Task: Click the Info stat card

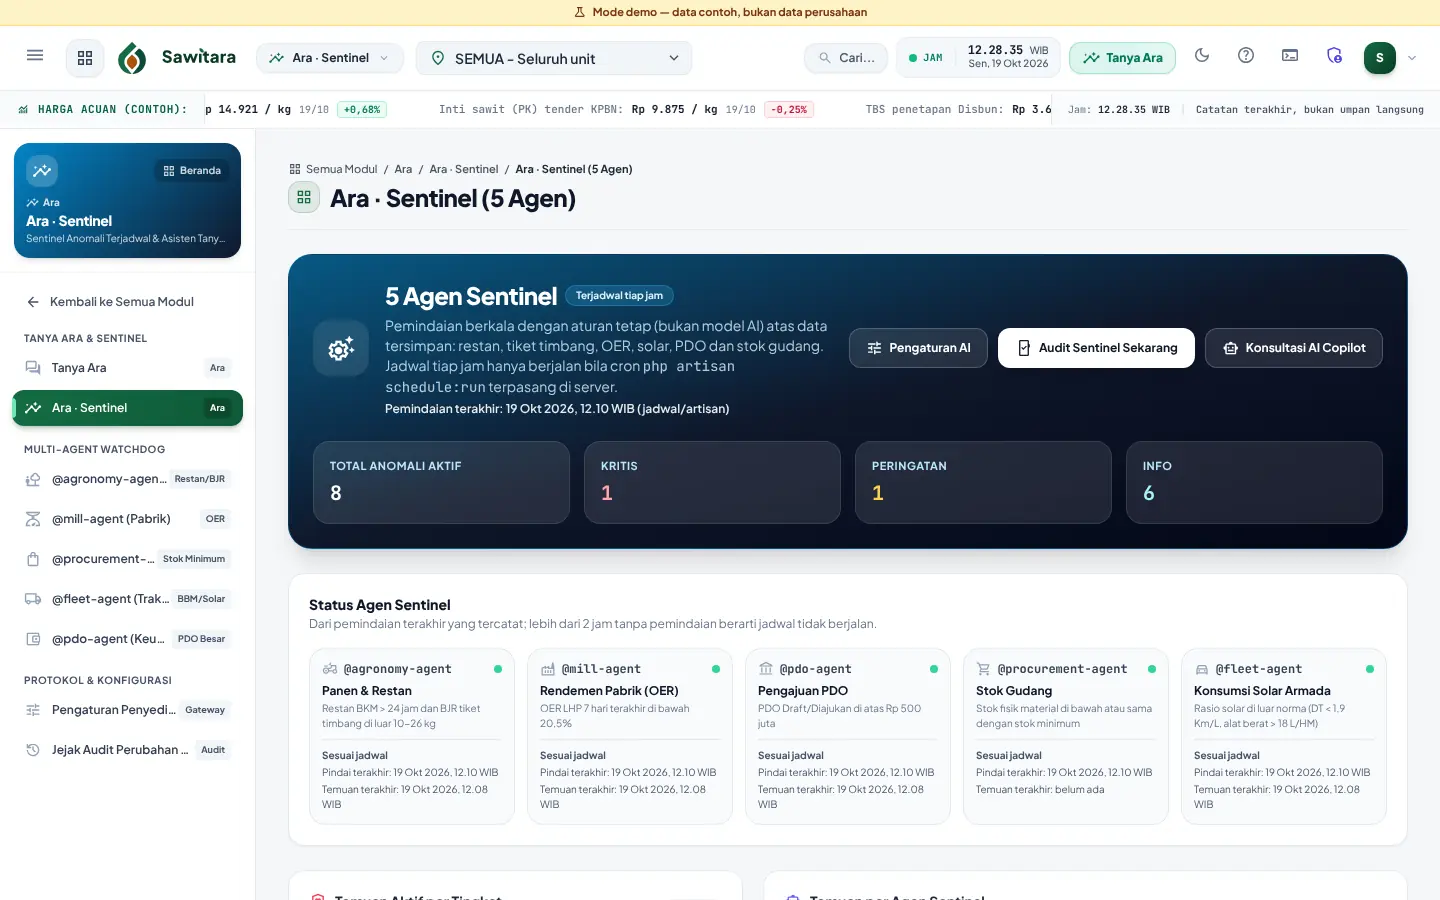Action: click(1254, 482)
